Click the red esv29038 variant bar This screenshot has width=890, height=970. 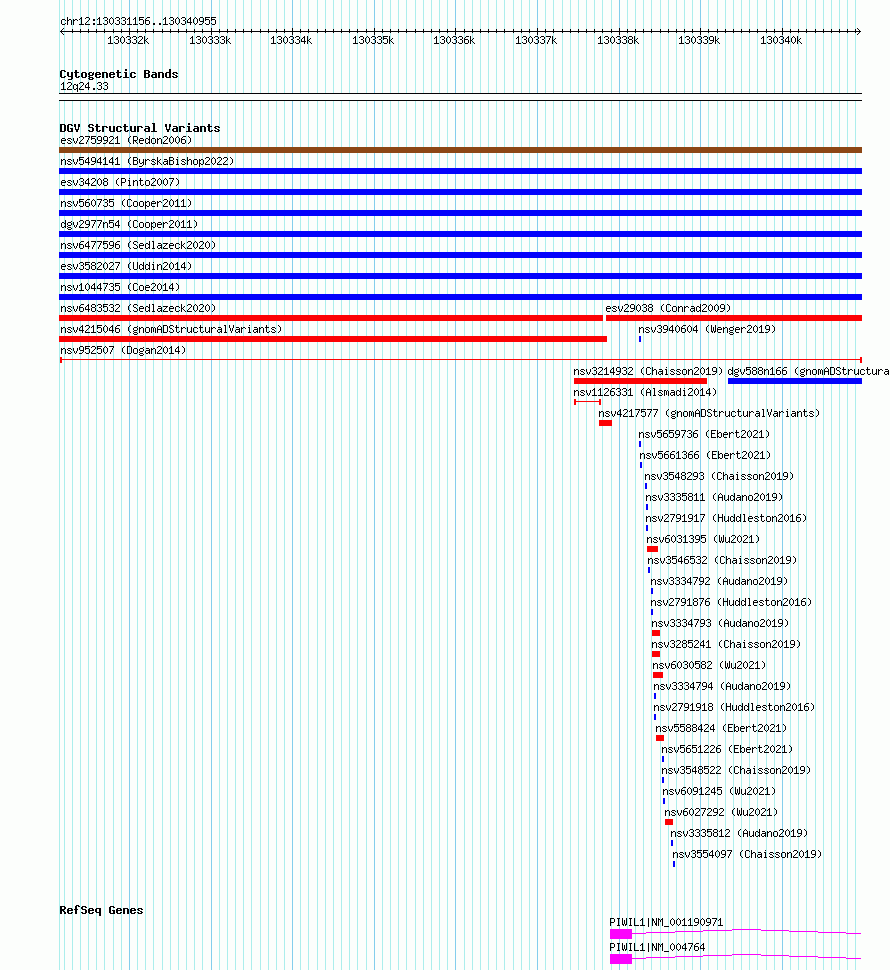tap(734, 318)
